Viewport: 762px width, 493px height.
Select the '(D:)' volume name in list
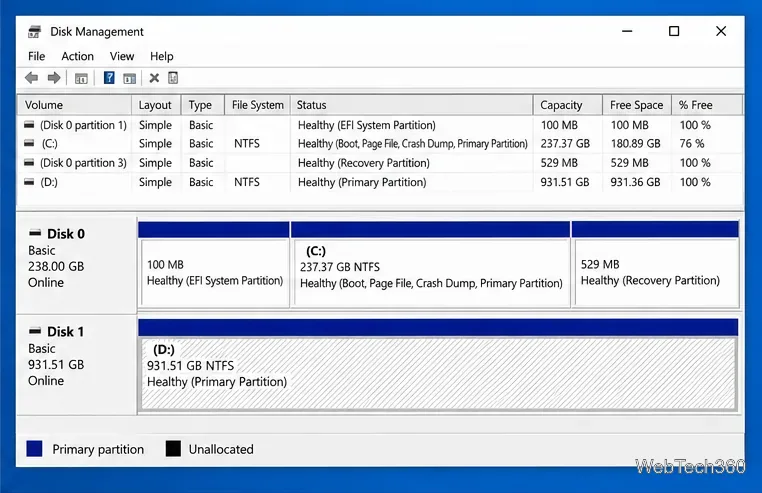click(x=49, y=182)
